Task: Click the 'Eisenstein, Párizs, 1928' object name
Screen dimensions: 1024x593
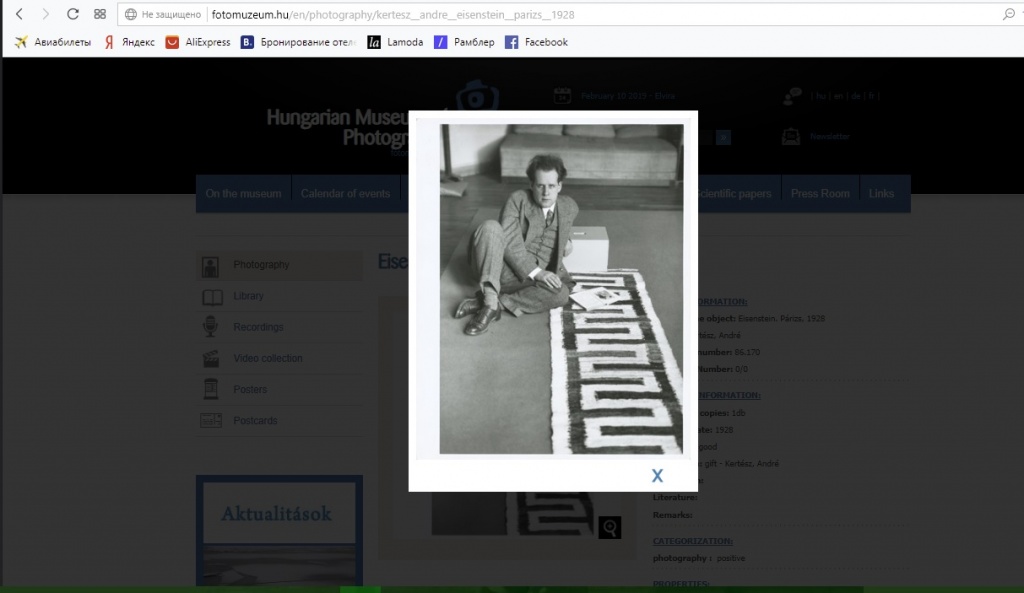Action: [x=781, y=319]
